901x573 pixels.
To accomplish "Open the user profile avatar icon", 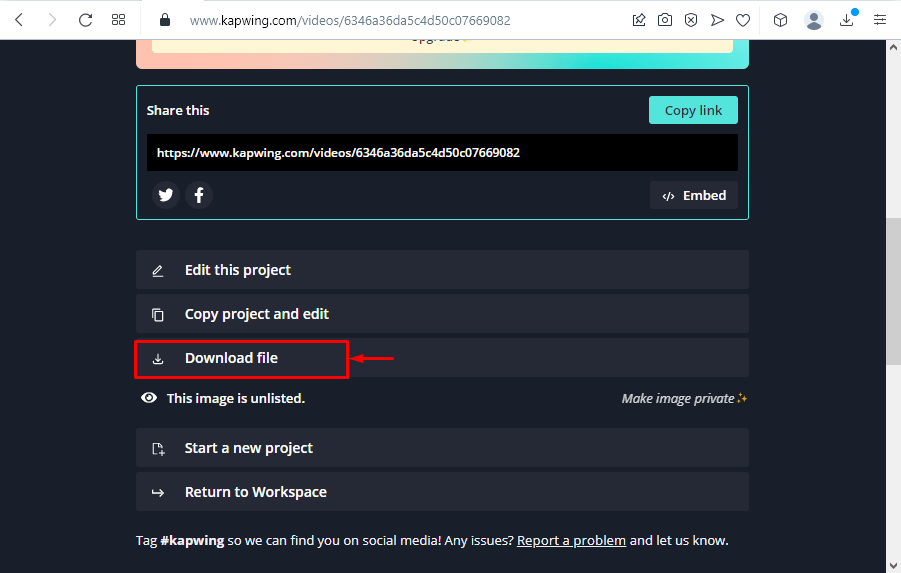I will [813, 20].
